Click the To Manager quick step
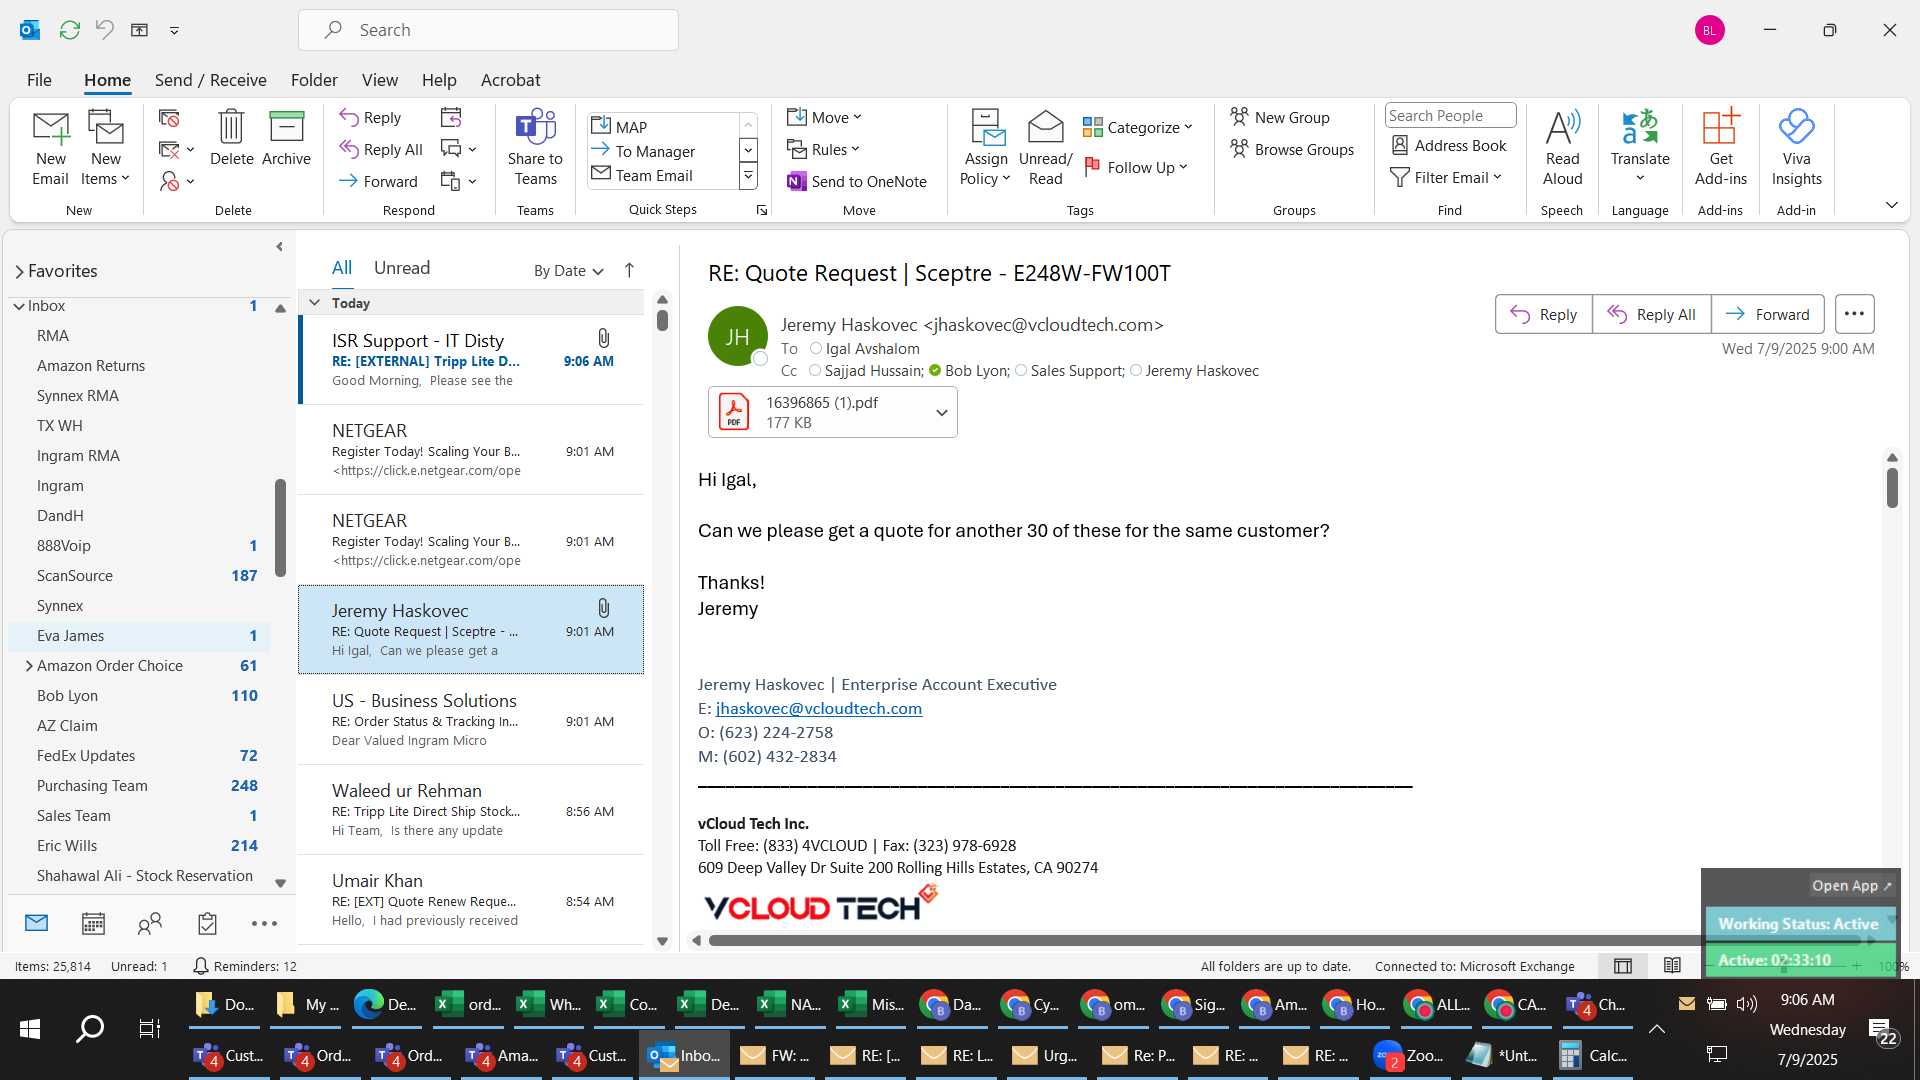Viewport: 1920px width, 1080px height. pos(654,151)
